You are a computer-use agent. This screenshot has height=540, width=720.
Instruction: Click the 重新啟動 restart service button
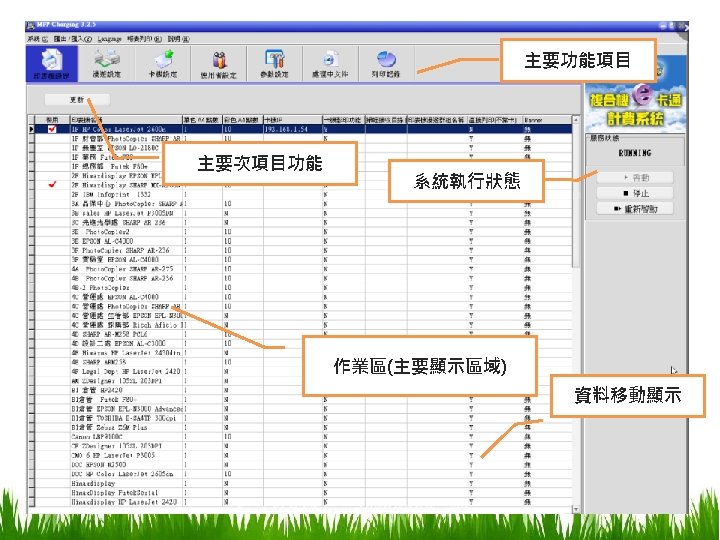636,209
